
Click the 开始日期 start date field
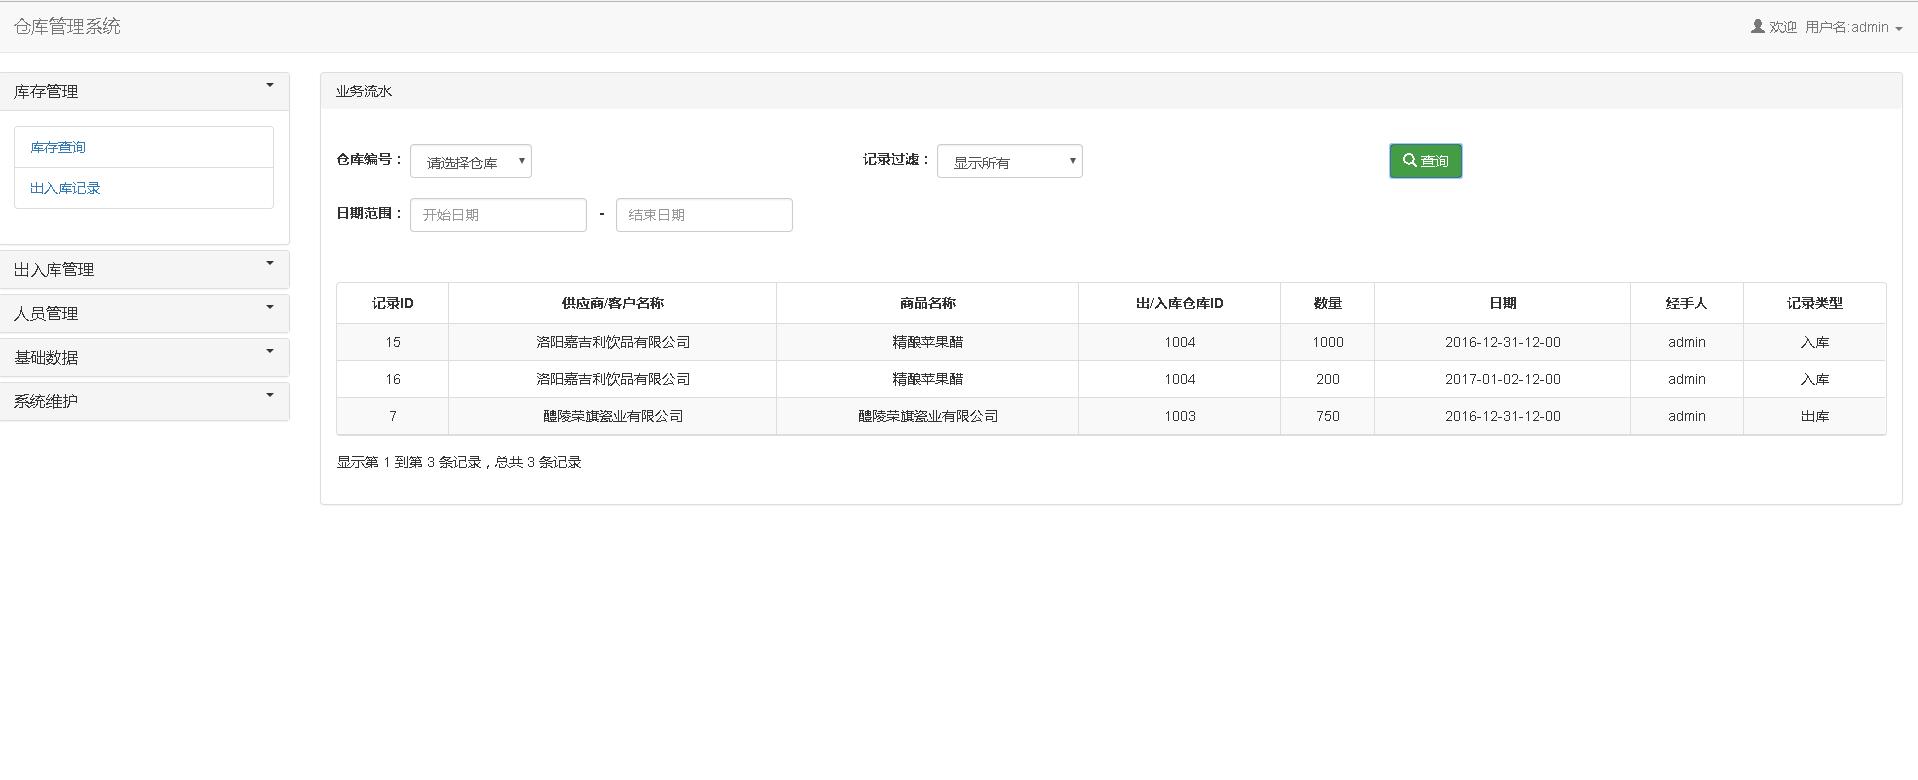498,215
